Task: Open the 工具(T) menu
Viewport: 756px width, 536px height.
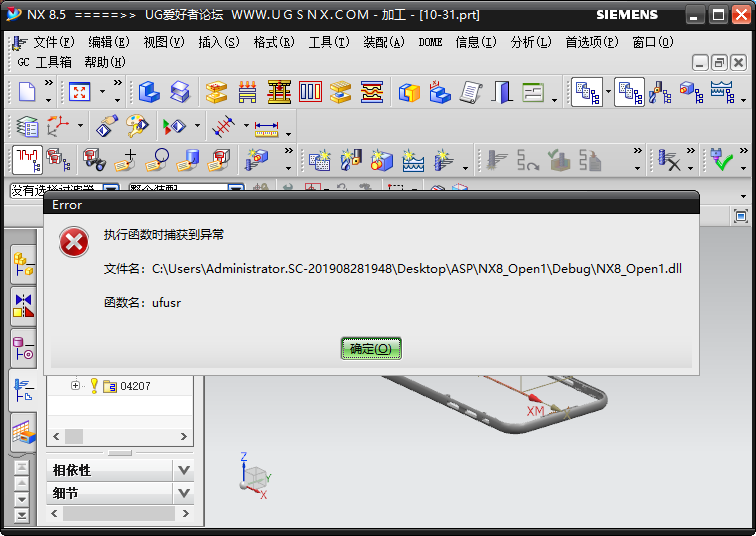Action: pos(329,42)
